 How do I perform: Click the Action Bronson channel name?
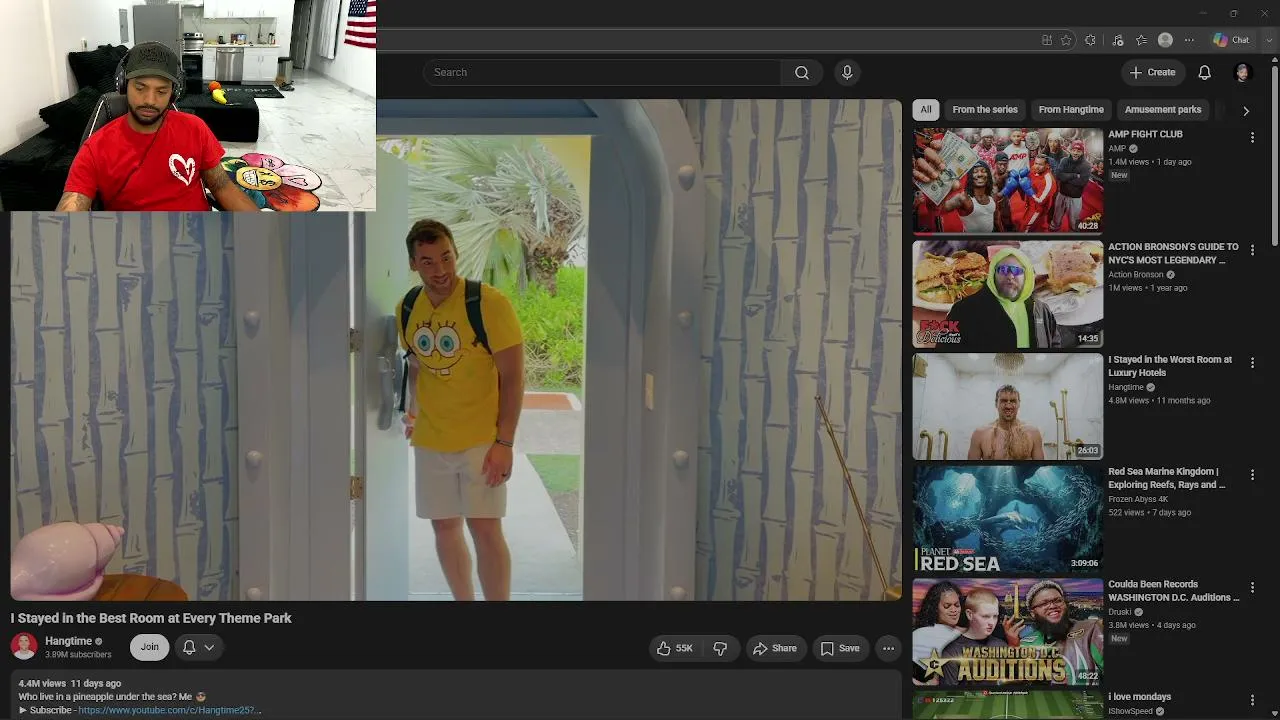pyautogui.click(x=1136, y=275)
